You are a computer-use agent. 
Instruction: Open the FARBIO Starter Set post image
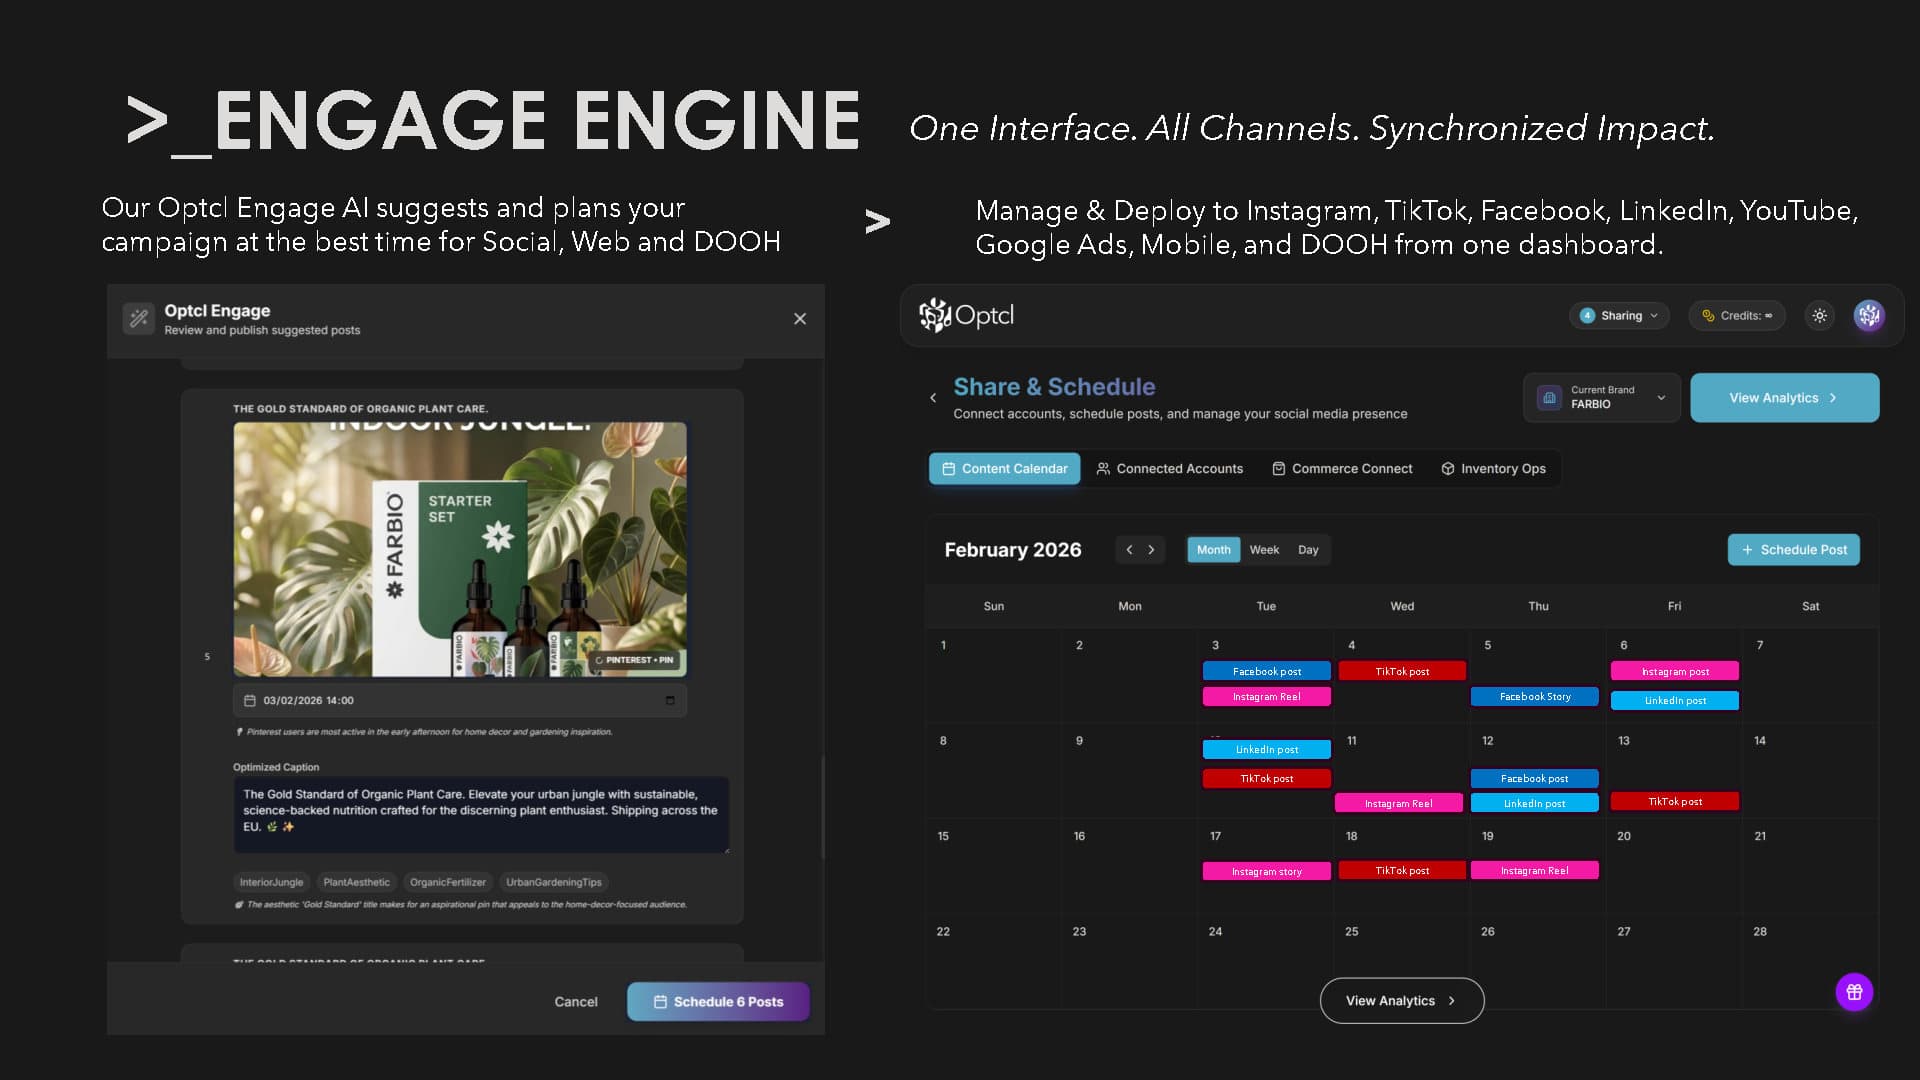[x=460, y=550]
